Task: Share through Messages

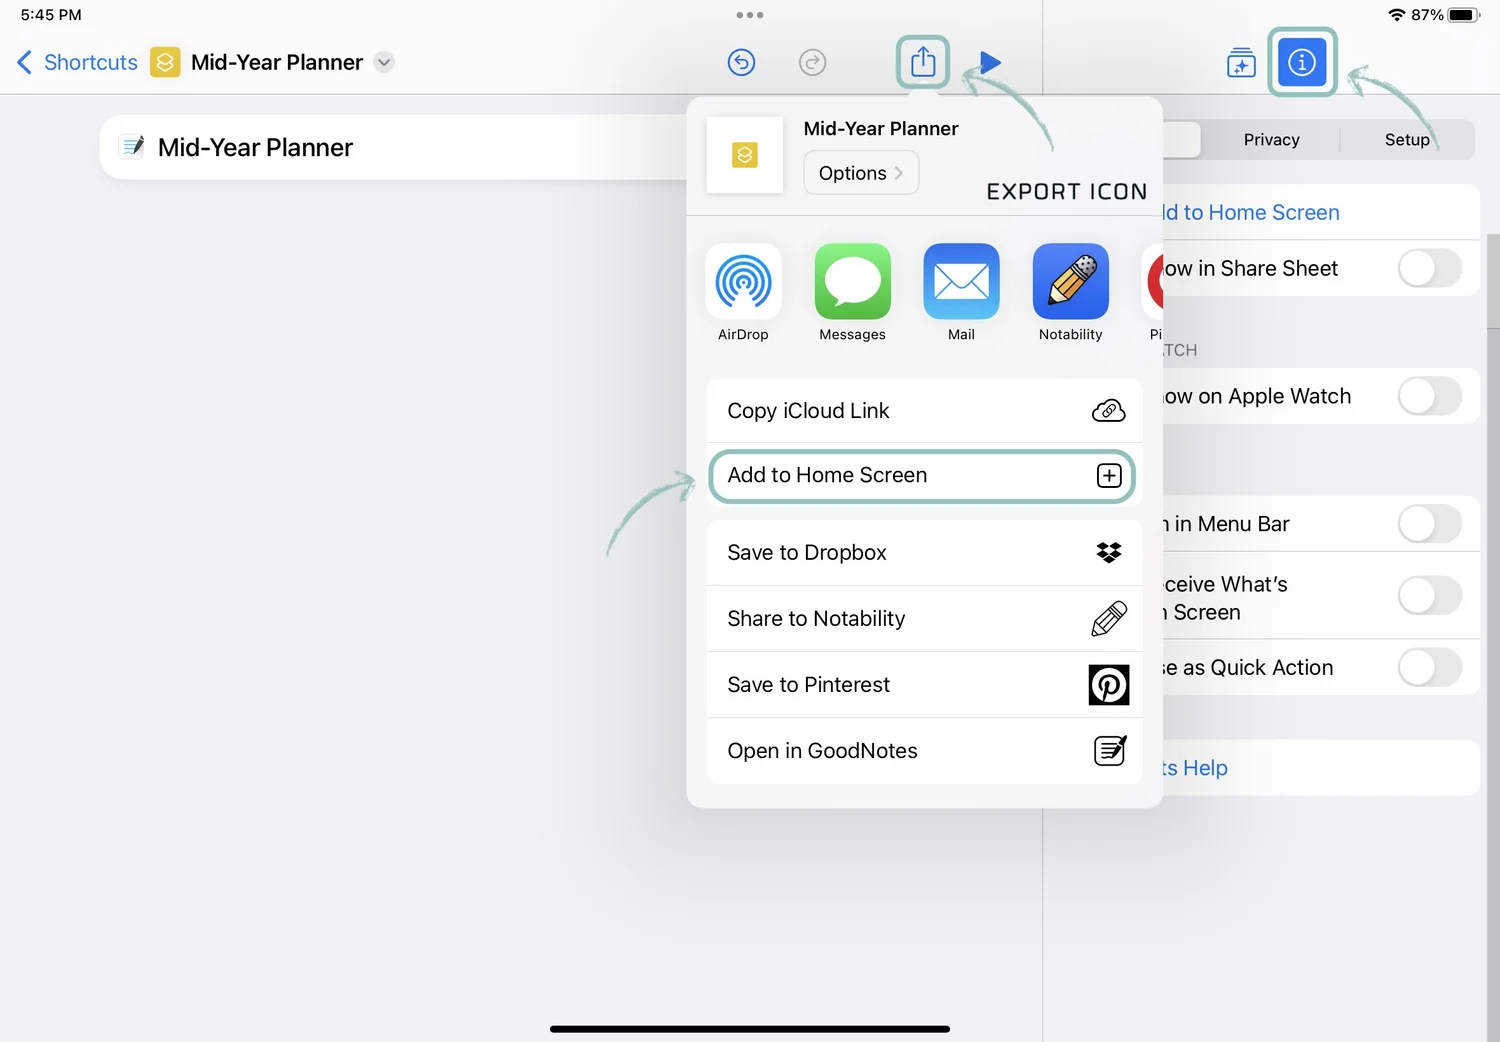Action: click(852, 293)
